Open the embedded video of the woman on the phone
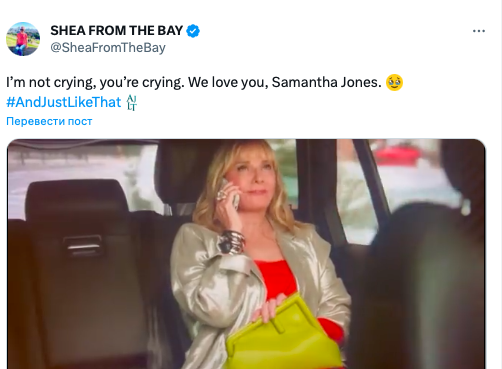Image resolution: width=502 pixels, height=369 pixels. click(x=246, y=254)
